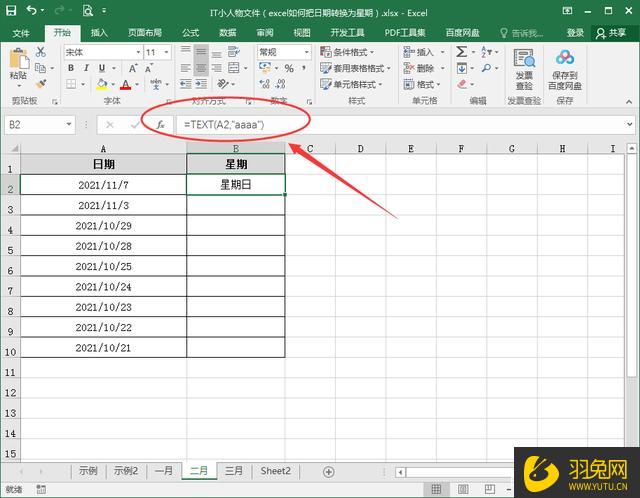Open font color dropdown arrow

[x=137, y=84]
